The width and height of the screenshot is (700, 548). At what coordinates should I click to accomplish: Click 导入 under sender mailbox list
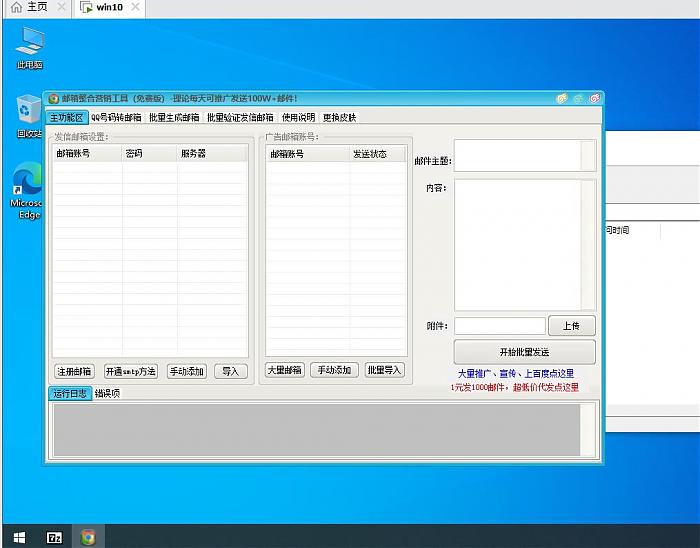point(231,371)
